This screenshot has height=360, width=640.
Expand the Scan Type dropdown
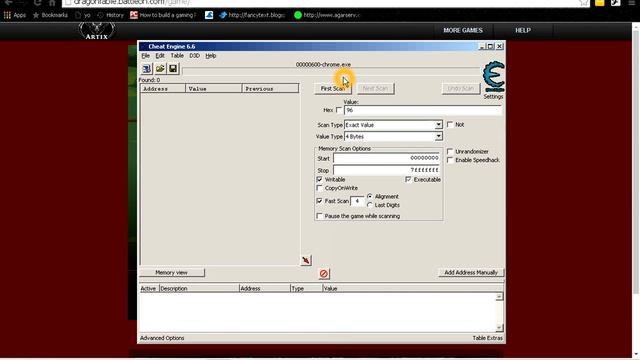click(x=438, y=124)
